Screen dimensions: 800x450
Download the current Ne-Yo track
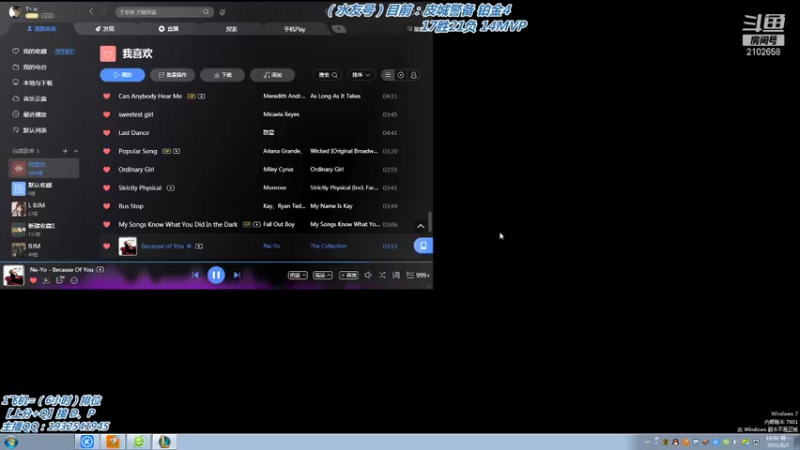click(x=46, y=280)
